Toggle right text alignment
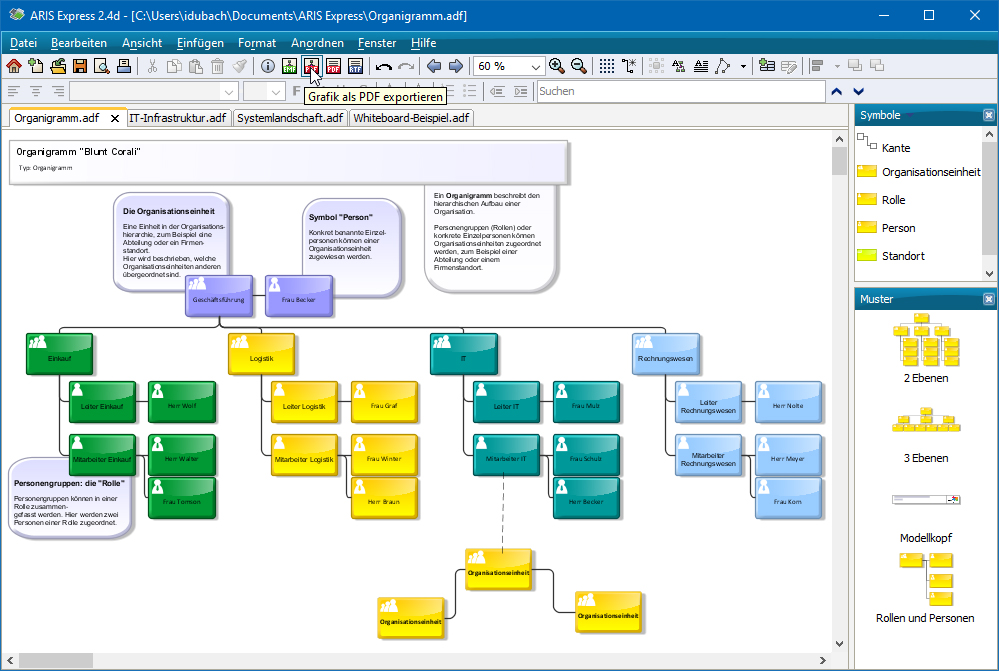999x671 pixels. pyautogui.click(x=58, y=92)
